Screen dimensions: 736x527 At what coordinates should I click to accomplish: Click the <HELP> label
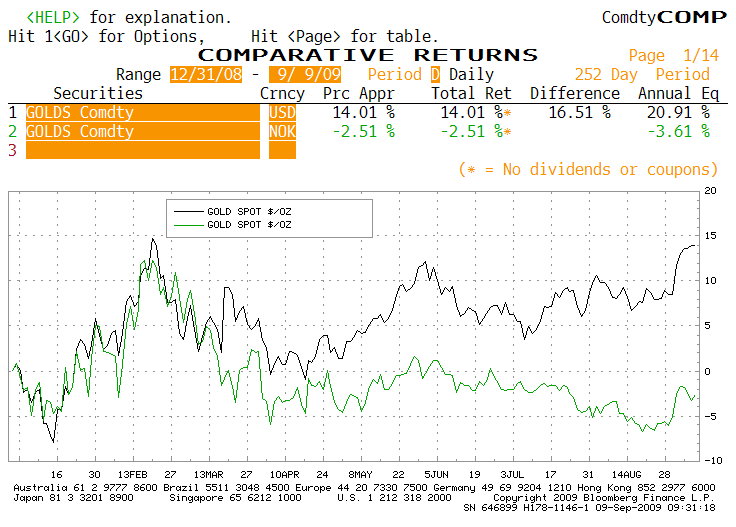[53, 17]
